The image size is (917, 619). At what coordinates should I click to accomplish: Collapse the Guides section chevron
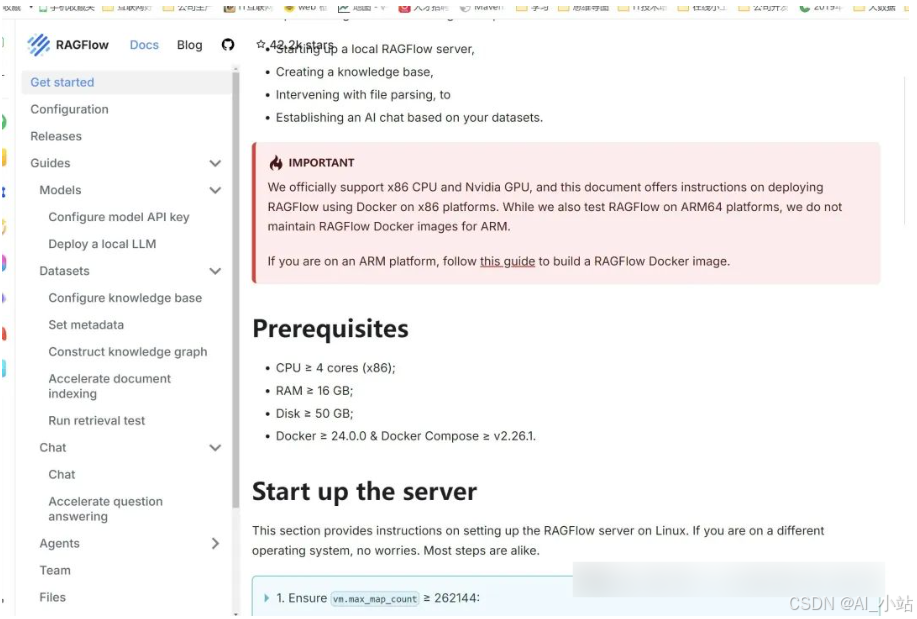pyautogui.click(x=215, y=163)
